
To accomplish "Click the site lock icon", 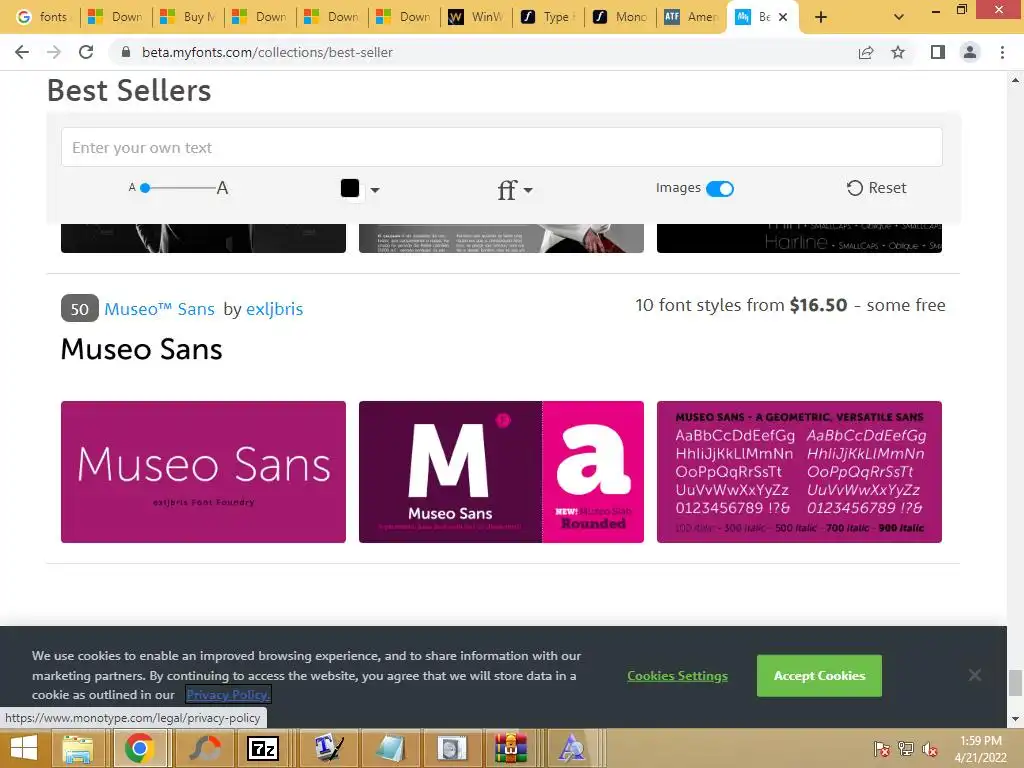I will (126, 52).
